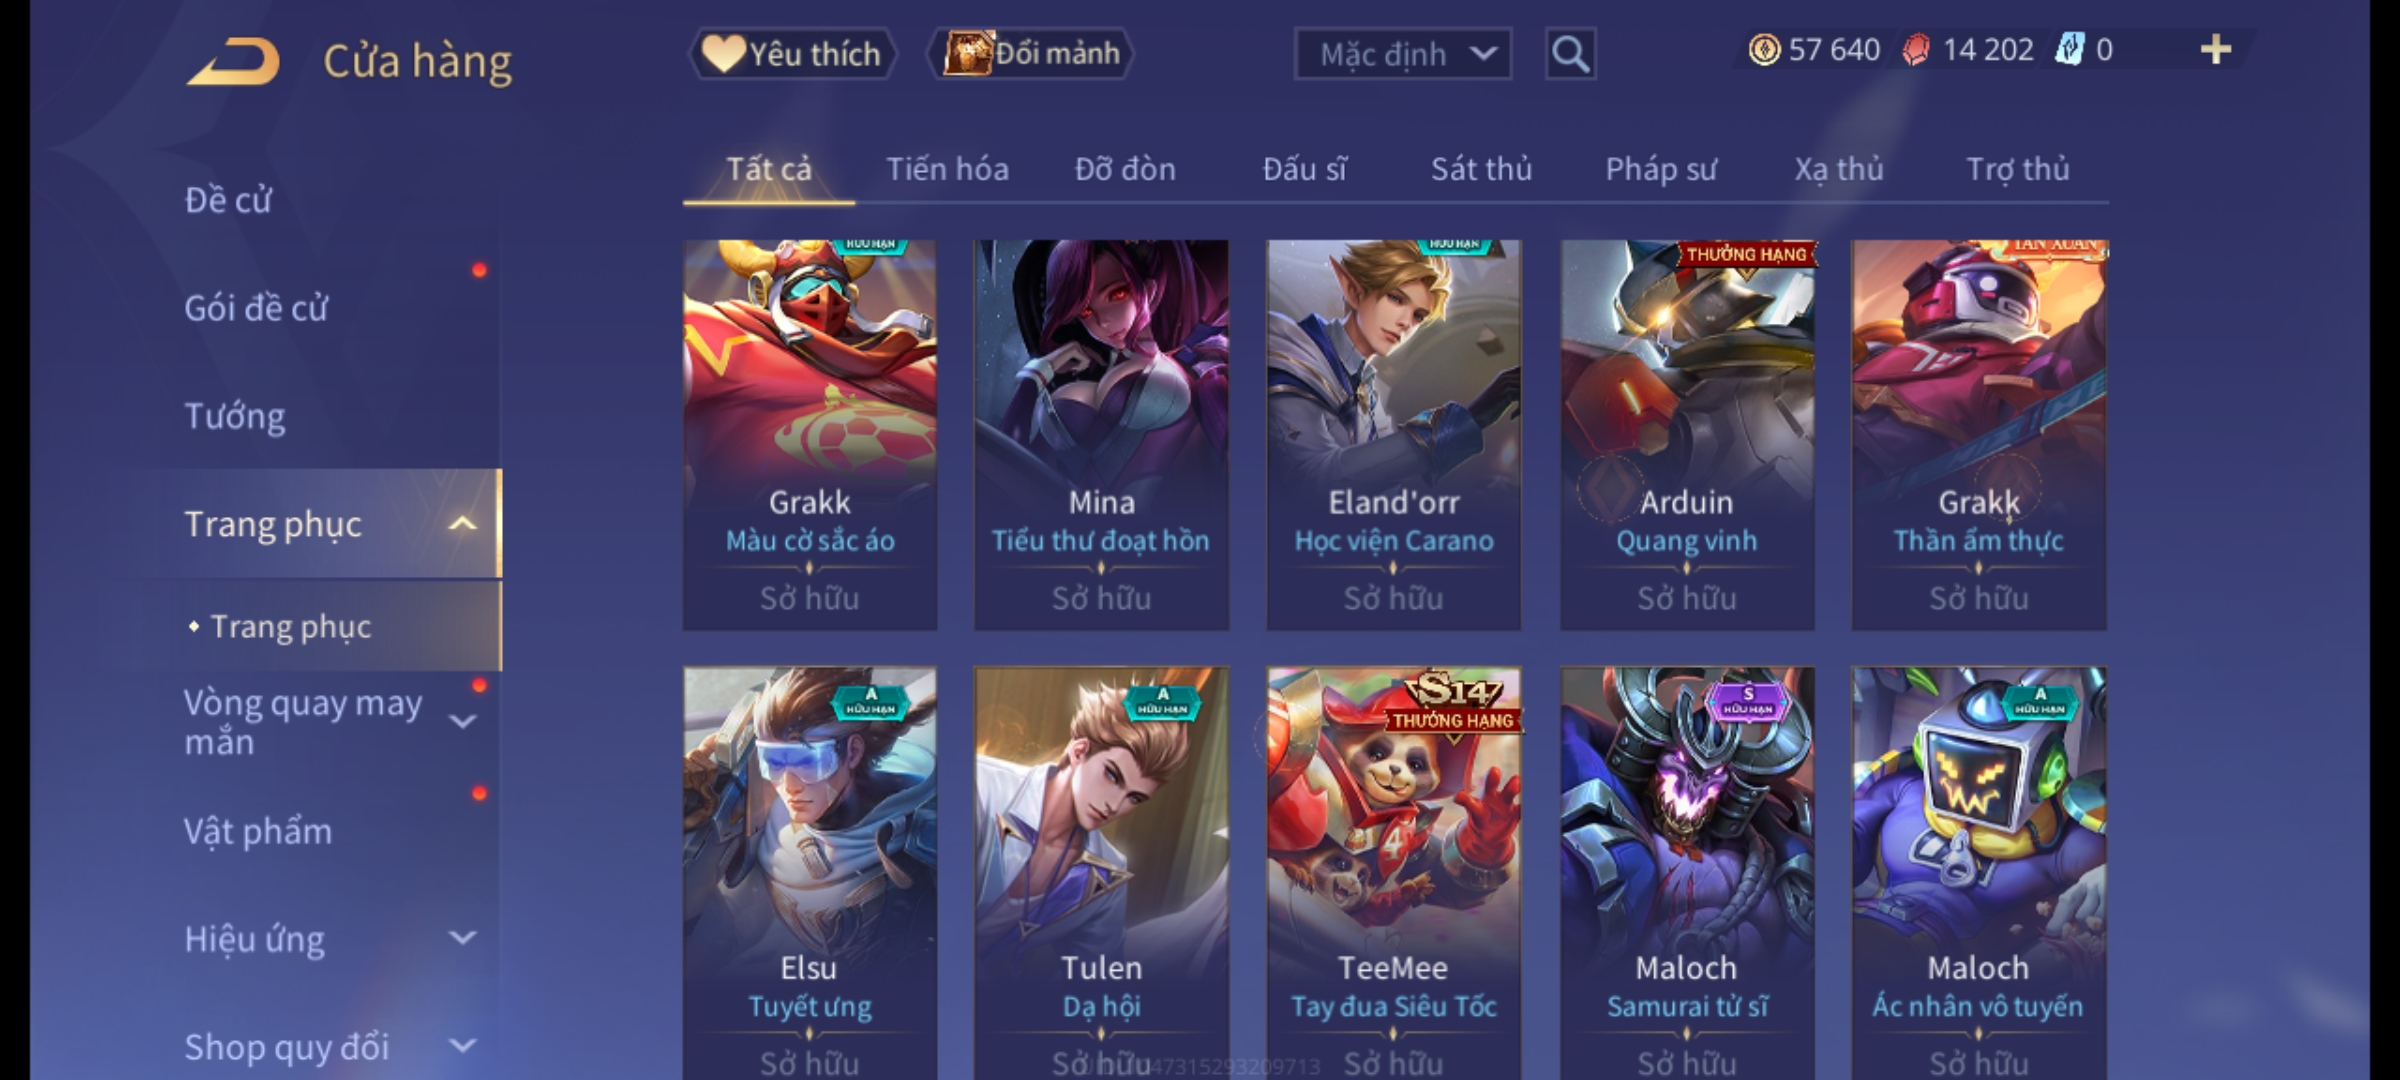Go to Tướng in the sidebar

click(235, 416)
